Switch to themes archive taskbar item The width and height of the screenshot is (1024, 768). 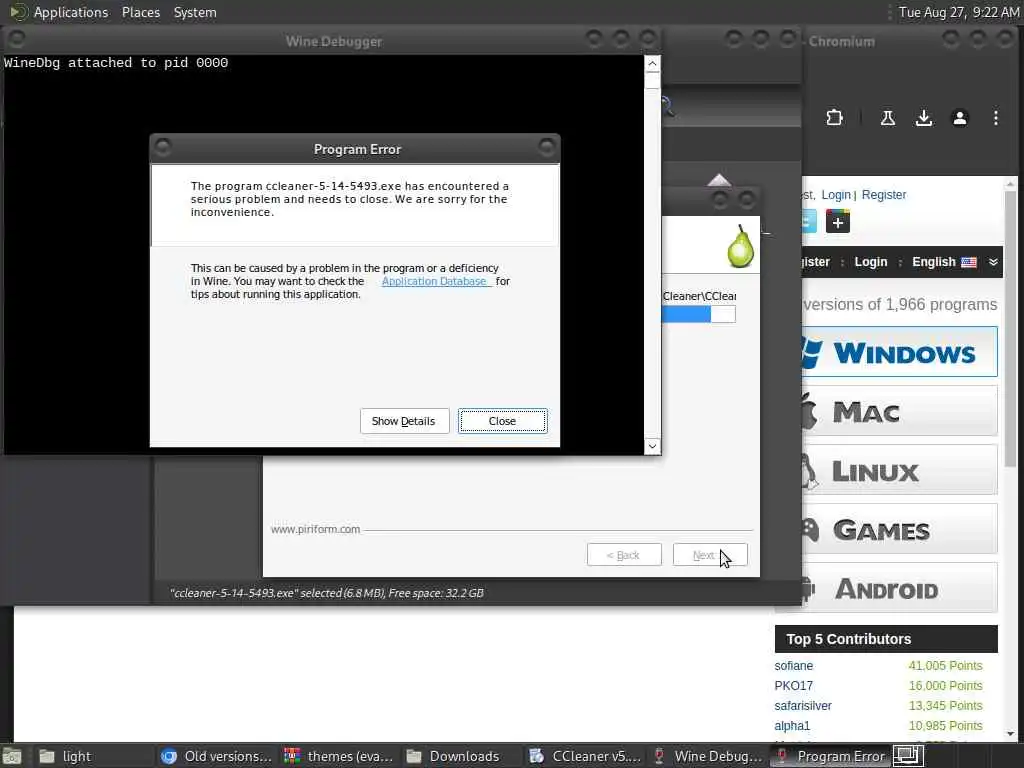pos(338,756)
